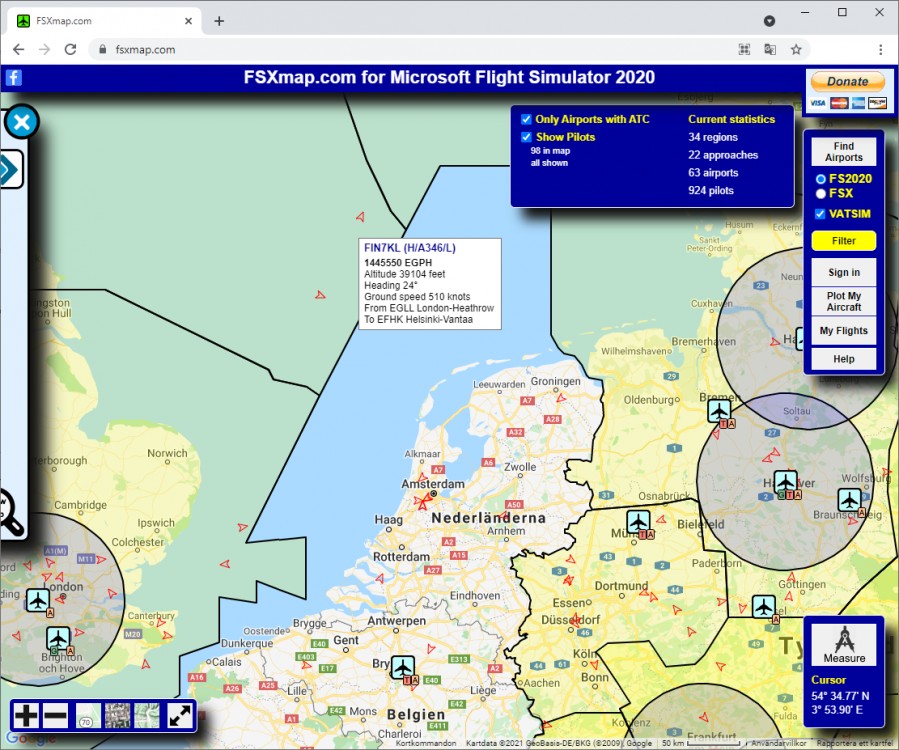Disable the Show Pilots checkbox
Image resolution: width=899 pixels, height=750 pixels.
[526, 137]
